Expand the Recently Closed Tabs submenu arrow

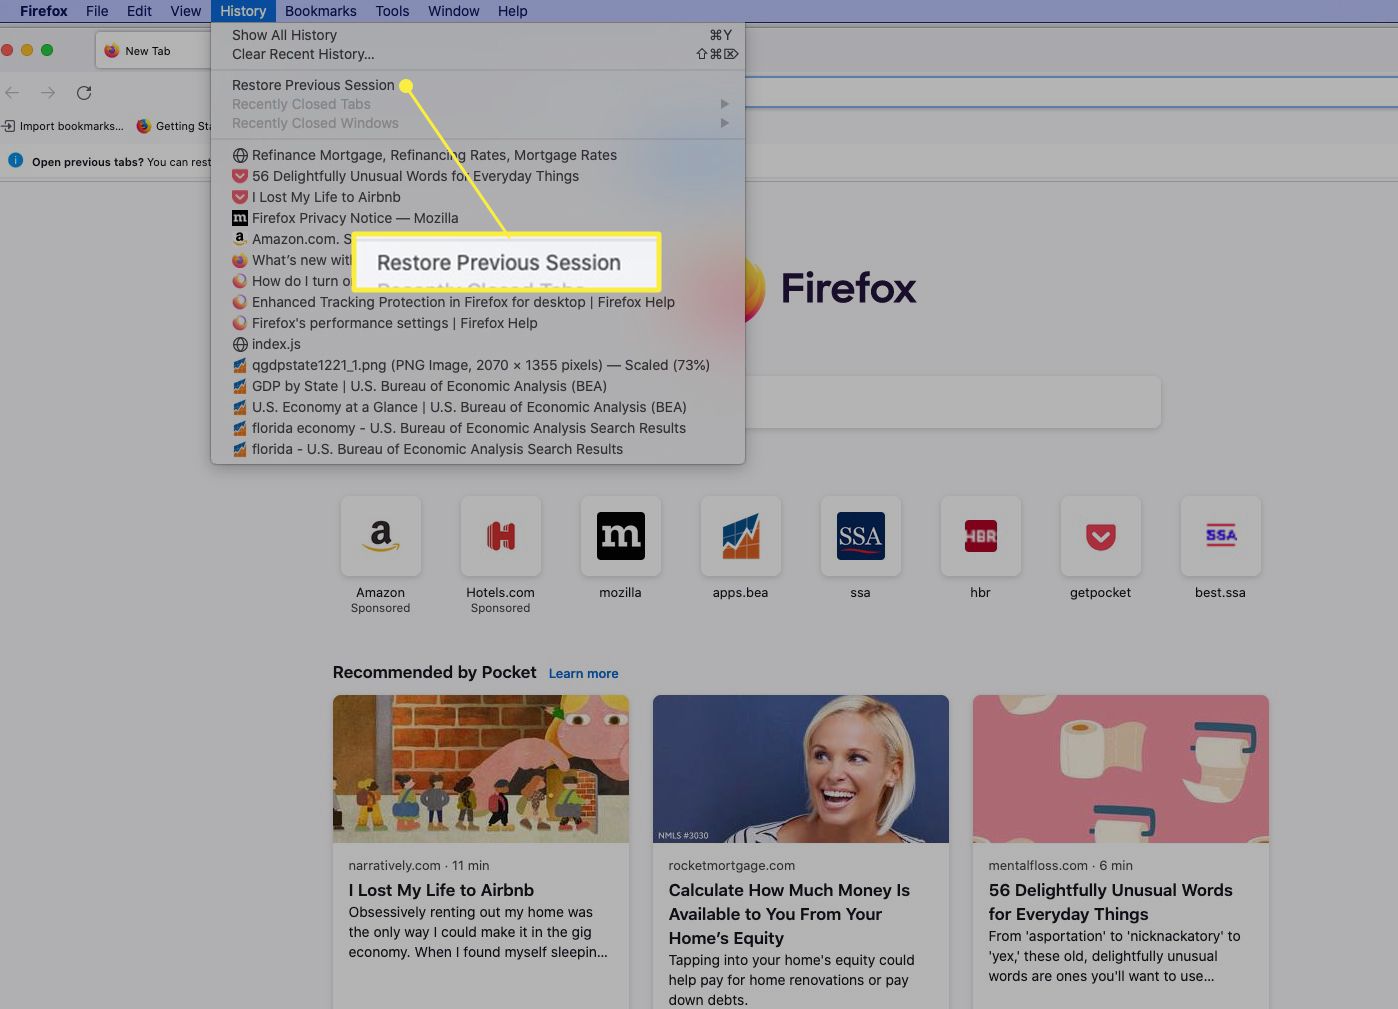(x=725, y=104)
